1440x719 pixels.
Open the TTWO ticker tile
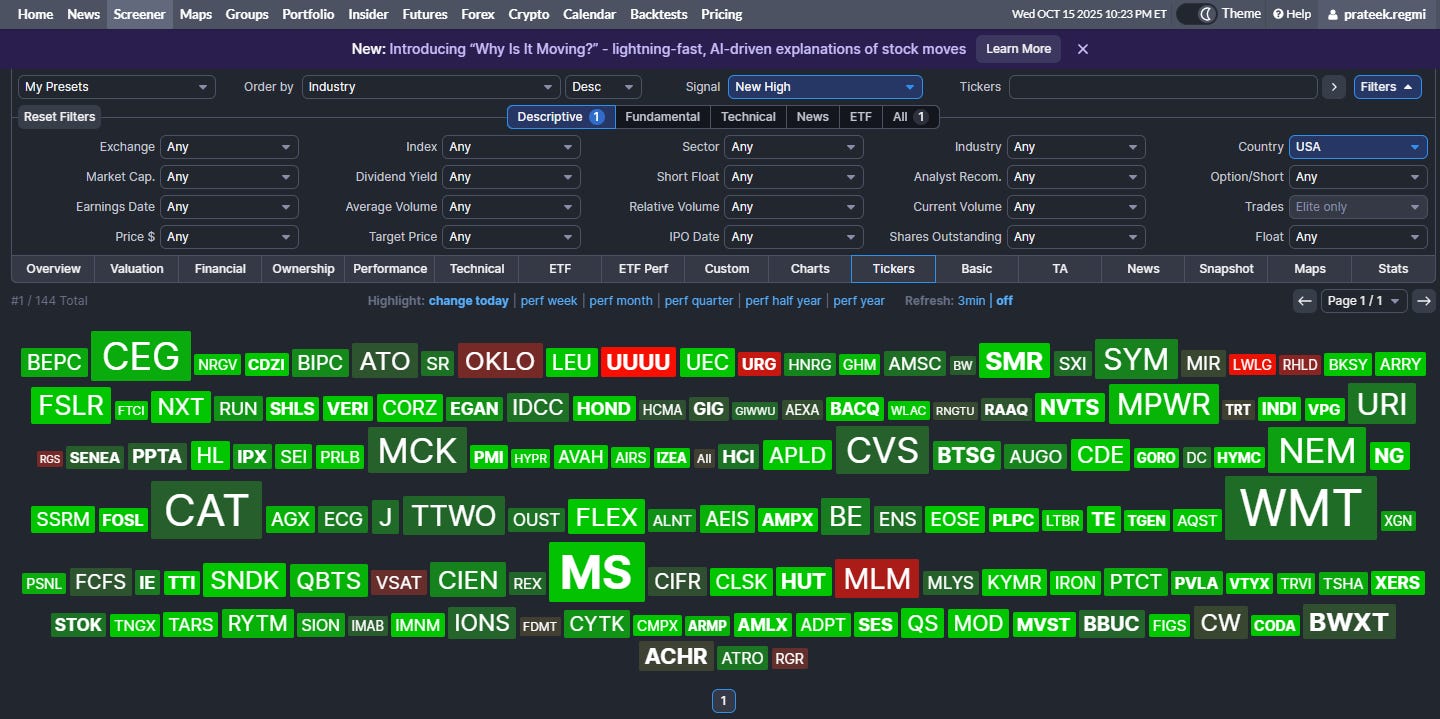pyautogui.click(x=454, y=516)
